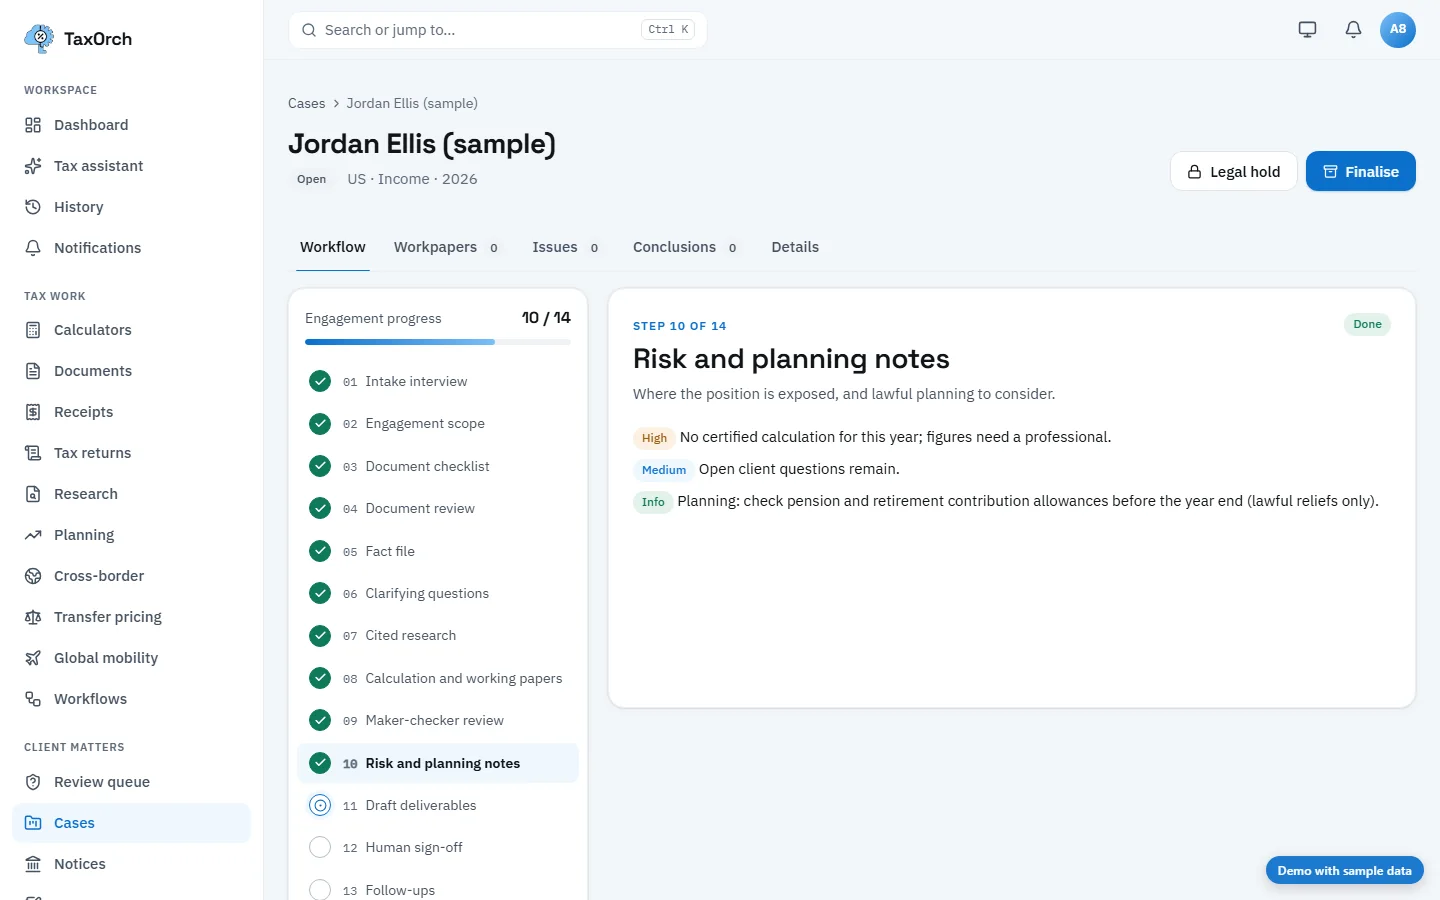This screenshot has width=1440, height=900.
Task: Open the Review queue shield icon
Action: pyautogui.click(x=33, y=782)
